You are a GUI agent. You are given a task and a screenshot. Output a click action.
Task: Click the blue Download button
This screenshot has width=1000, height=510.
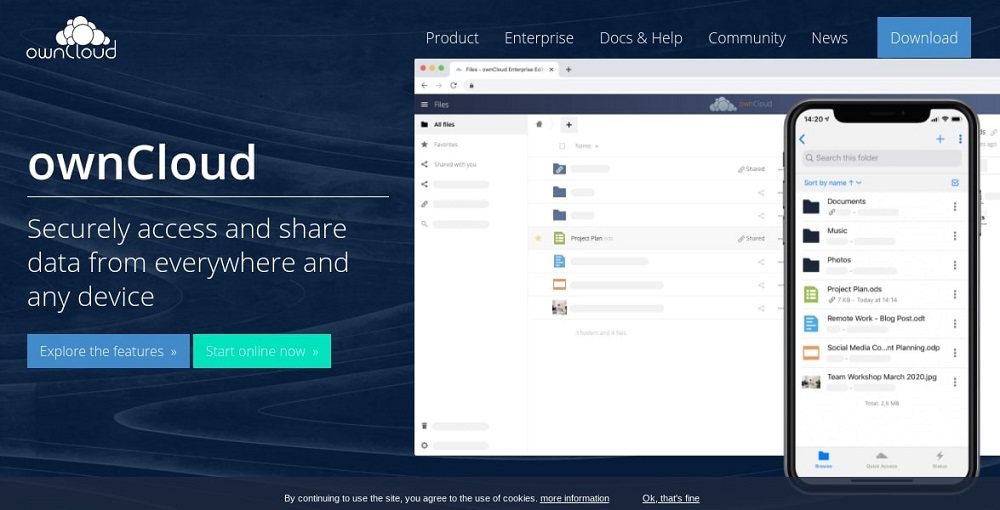[924, 38]
